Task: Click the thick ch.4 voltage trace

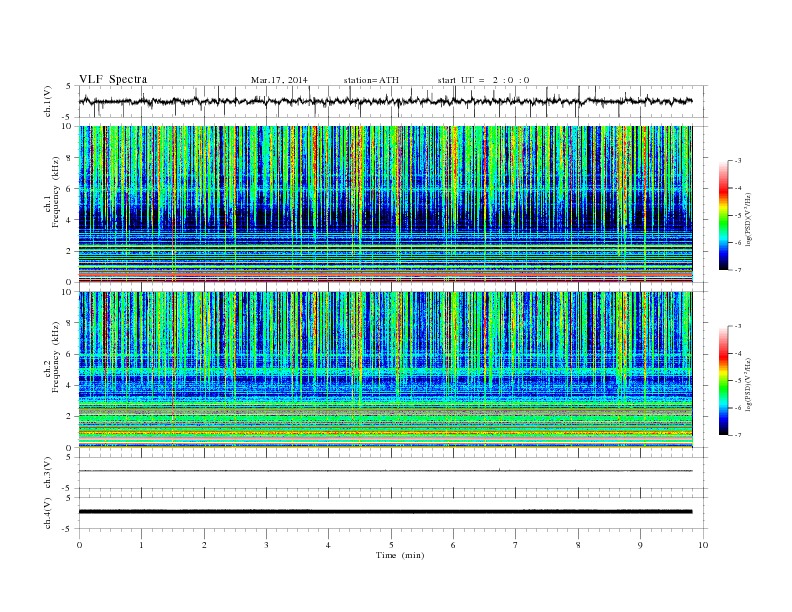Action: [385, 512]
